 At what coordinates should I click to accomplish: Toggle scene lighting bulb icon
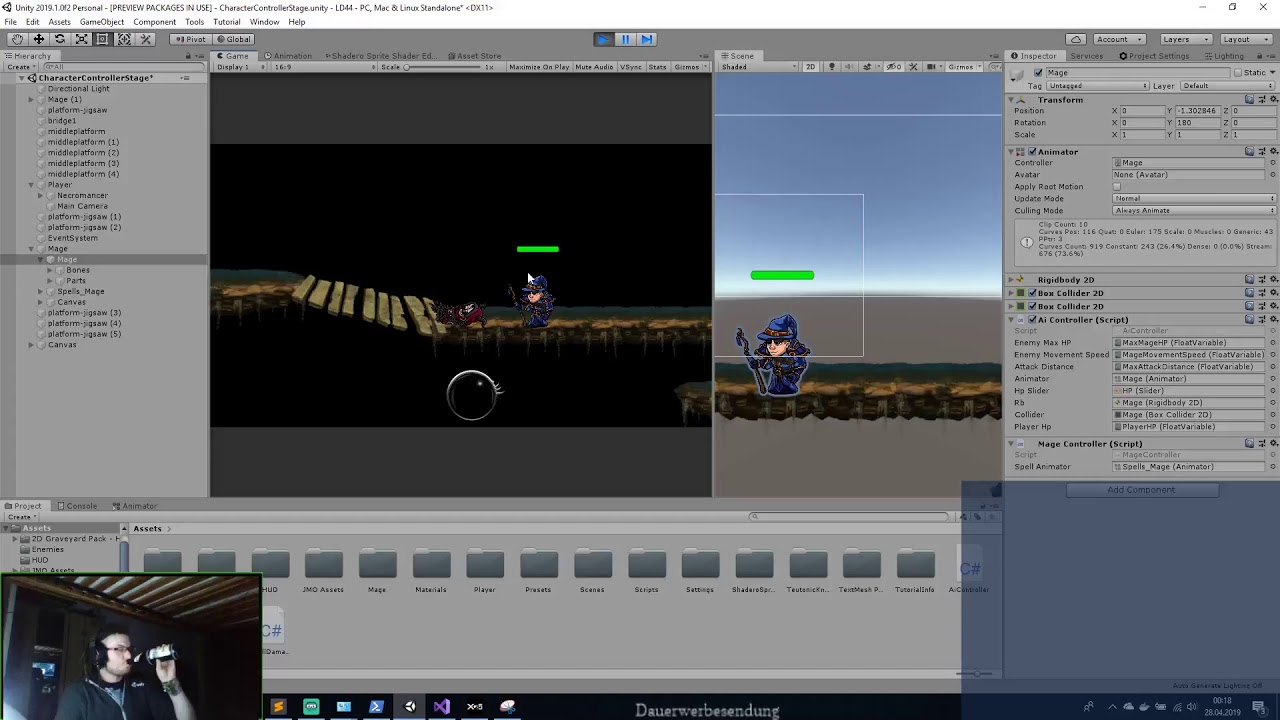click(x=831, y=67)
